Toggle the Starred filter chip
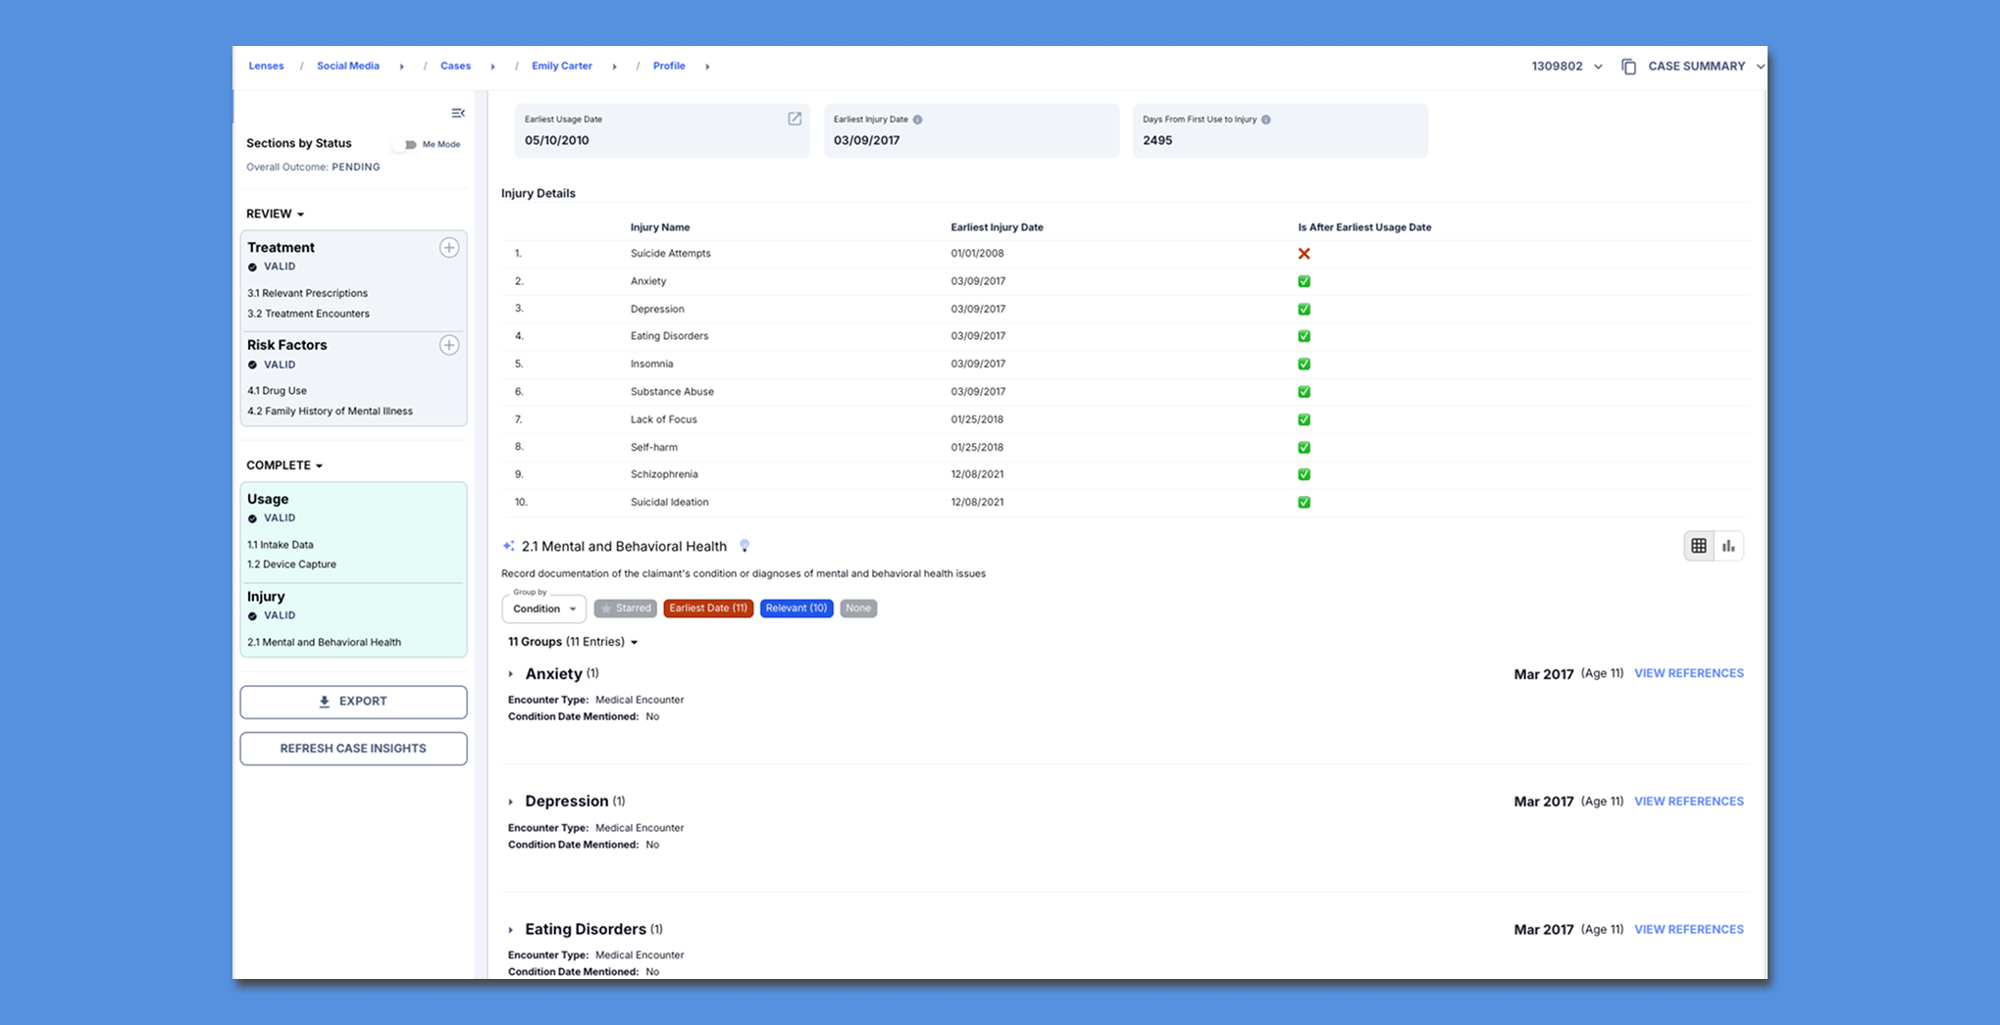The image size is (2000, 1025). (x=626, y=608)
